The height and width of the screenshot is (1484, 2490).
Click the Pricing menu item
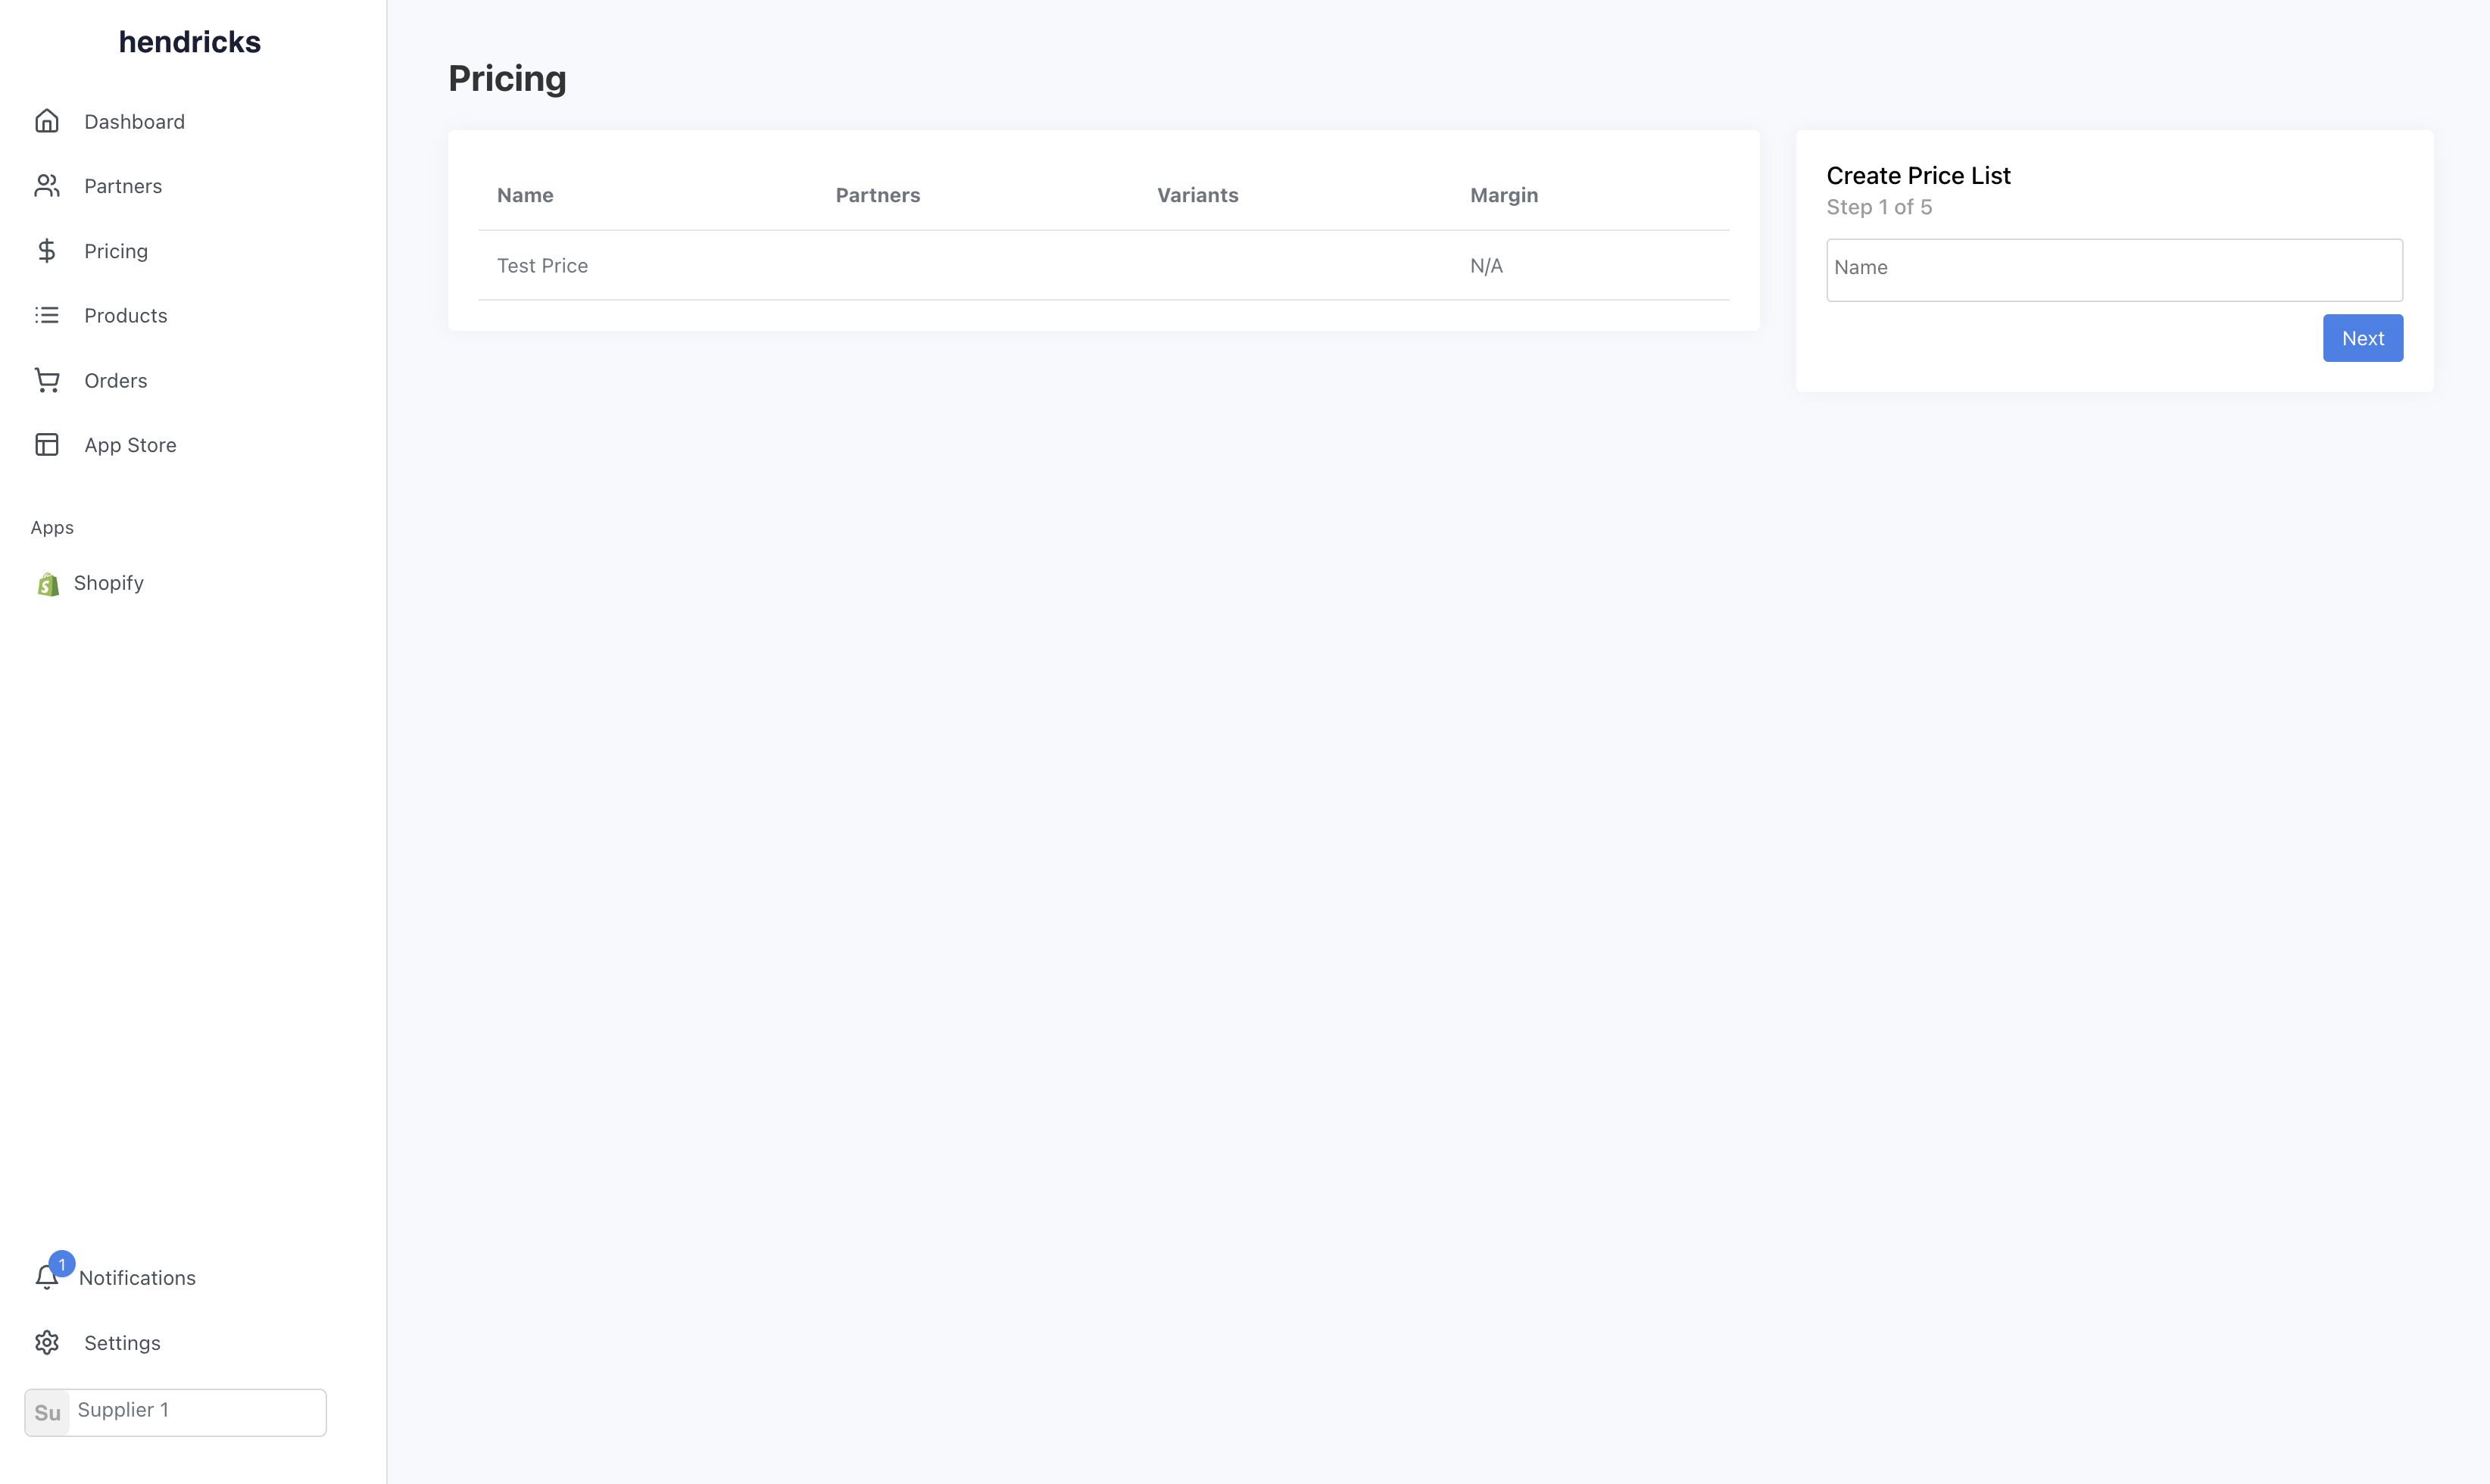click(x=115, y=251)
